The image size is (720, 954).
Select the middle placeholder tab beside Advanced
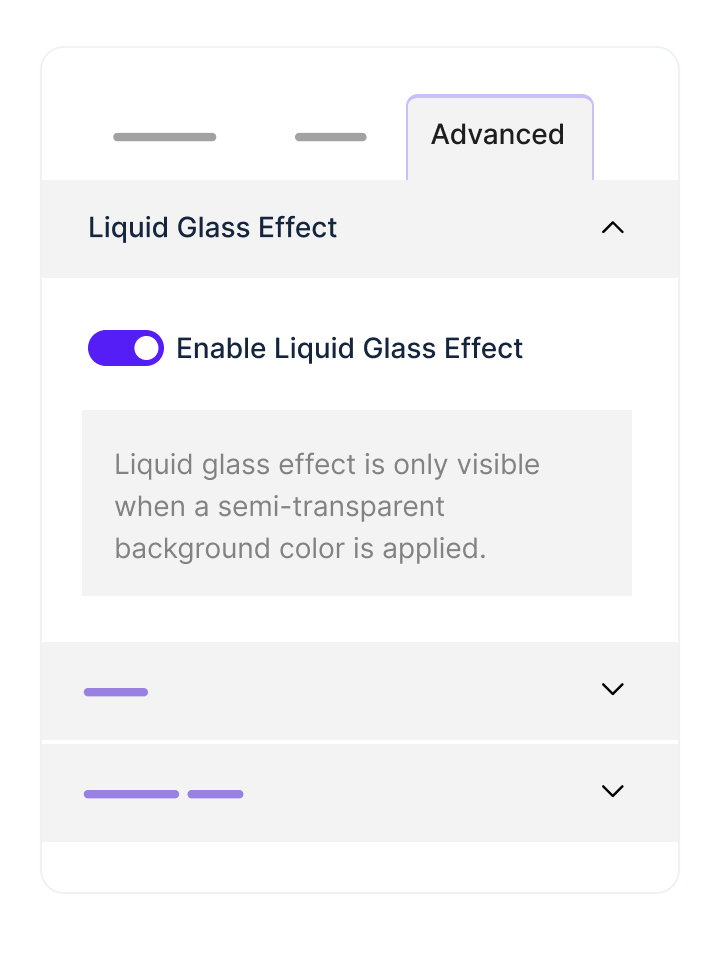[x=330, y=137]
